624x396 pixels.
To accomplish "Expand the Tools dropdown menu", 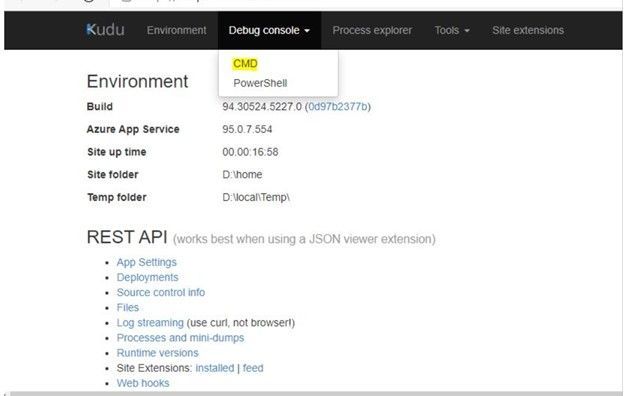I will point(452,30).
